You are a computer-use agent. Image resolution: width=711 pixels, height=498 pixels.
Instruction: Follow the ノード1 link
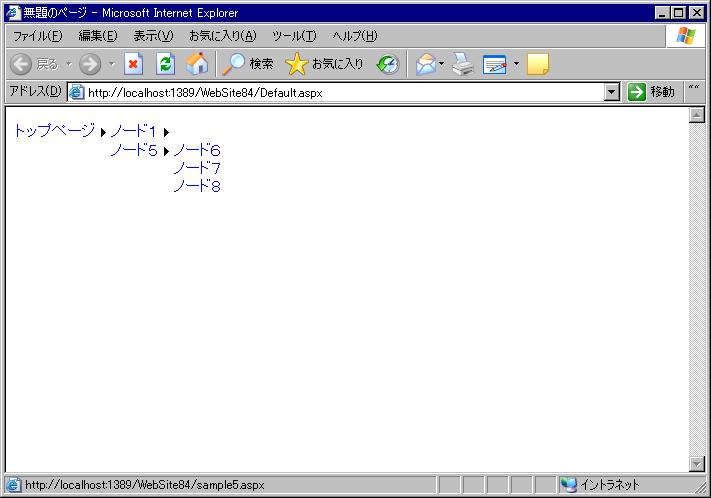point(133,131)
